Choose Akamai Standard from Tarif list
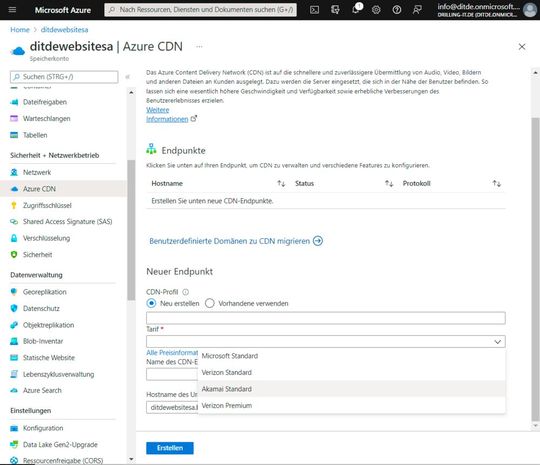Image resolution: width=540 pixels, height=465 pixels. click(352, 389)
